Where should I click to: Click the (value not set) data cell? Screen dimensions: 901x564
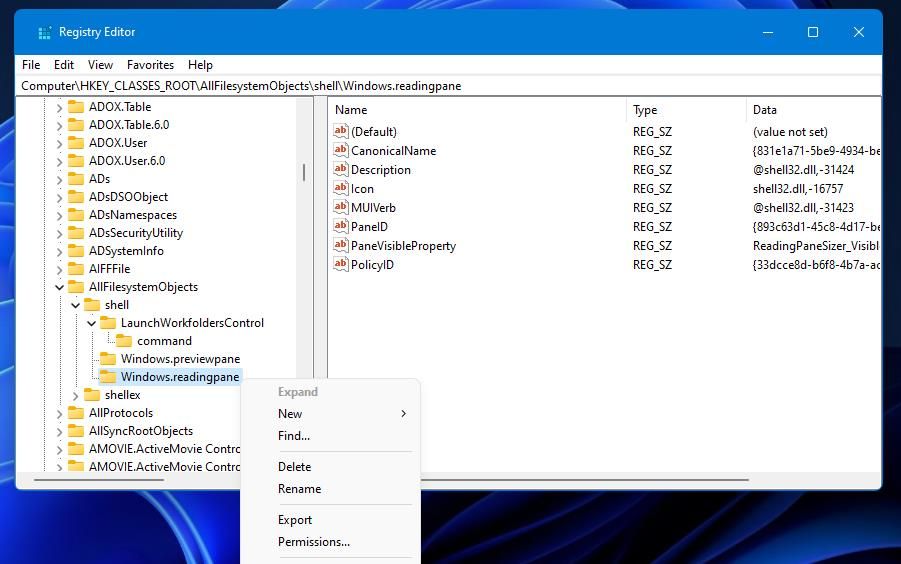pyautogui.click(x=790, y=132)
